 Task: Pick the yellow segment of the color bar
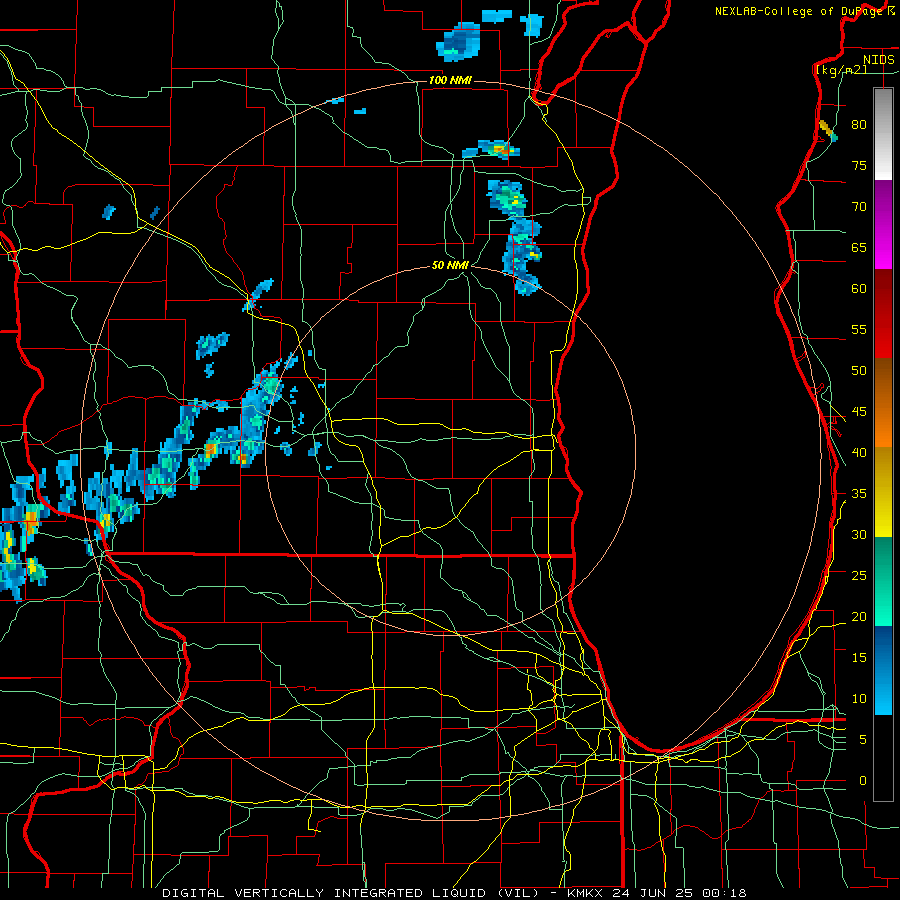883,492
